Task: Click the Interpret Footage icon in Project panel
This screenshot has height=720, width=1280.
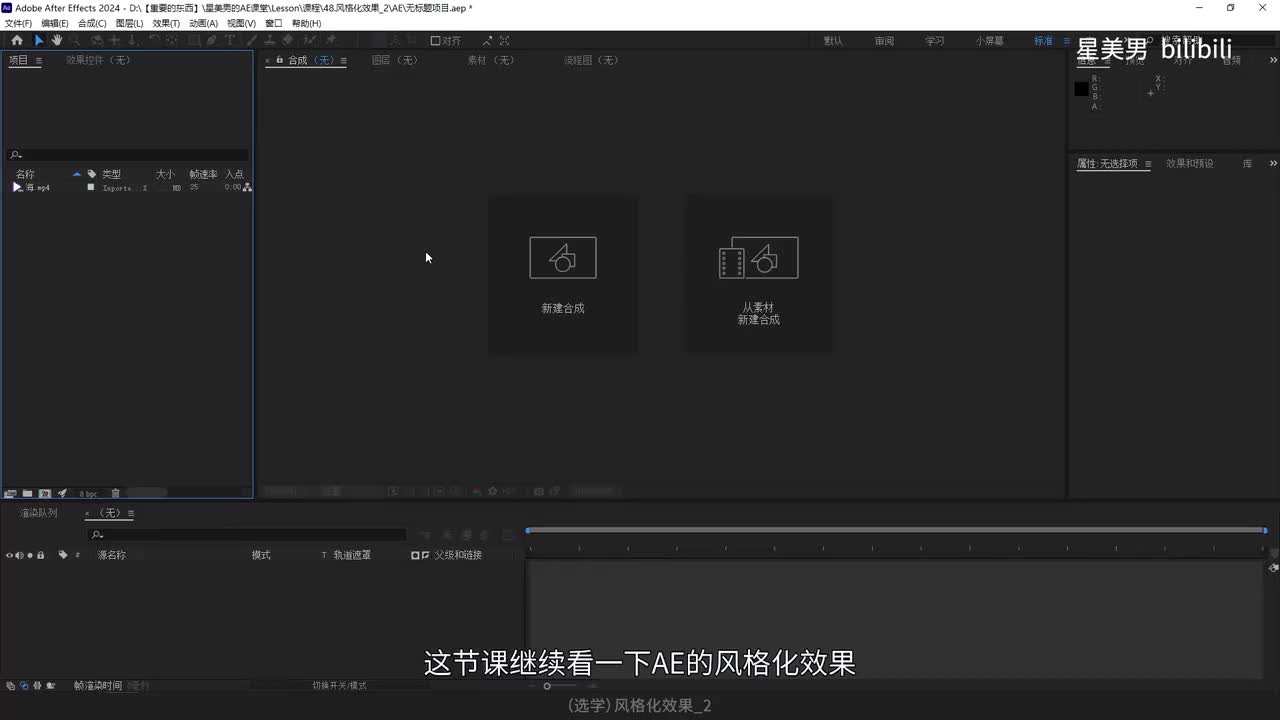Action: pos(10,493)
